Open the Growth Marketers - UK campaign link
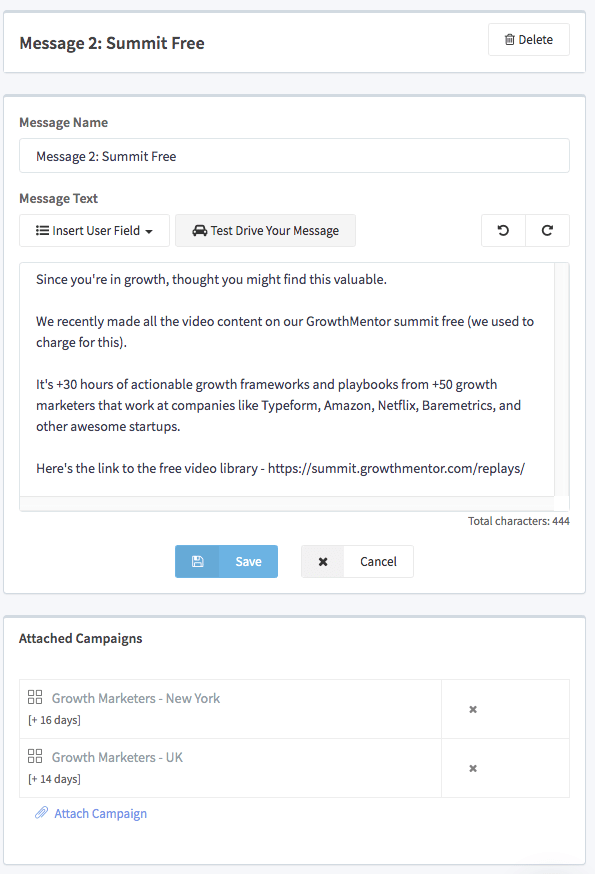The height and width of the screenshot is (874, 595). coord(117,757)
